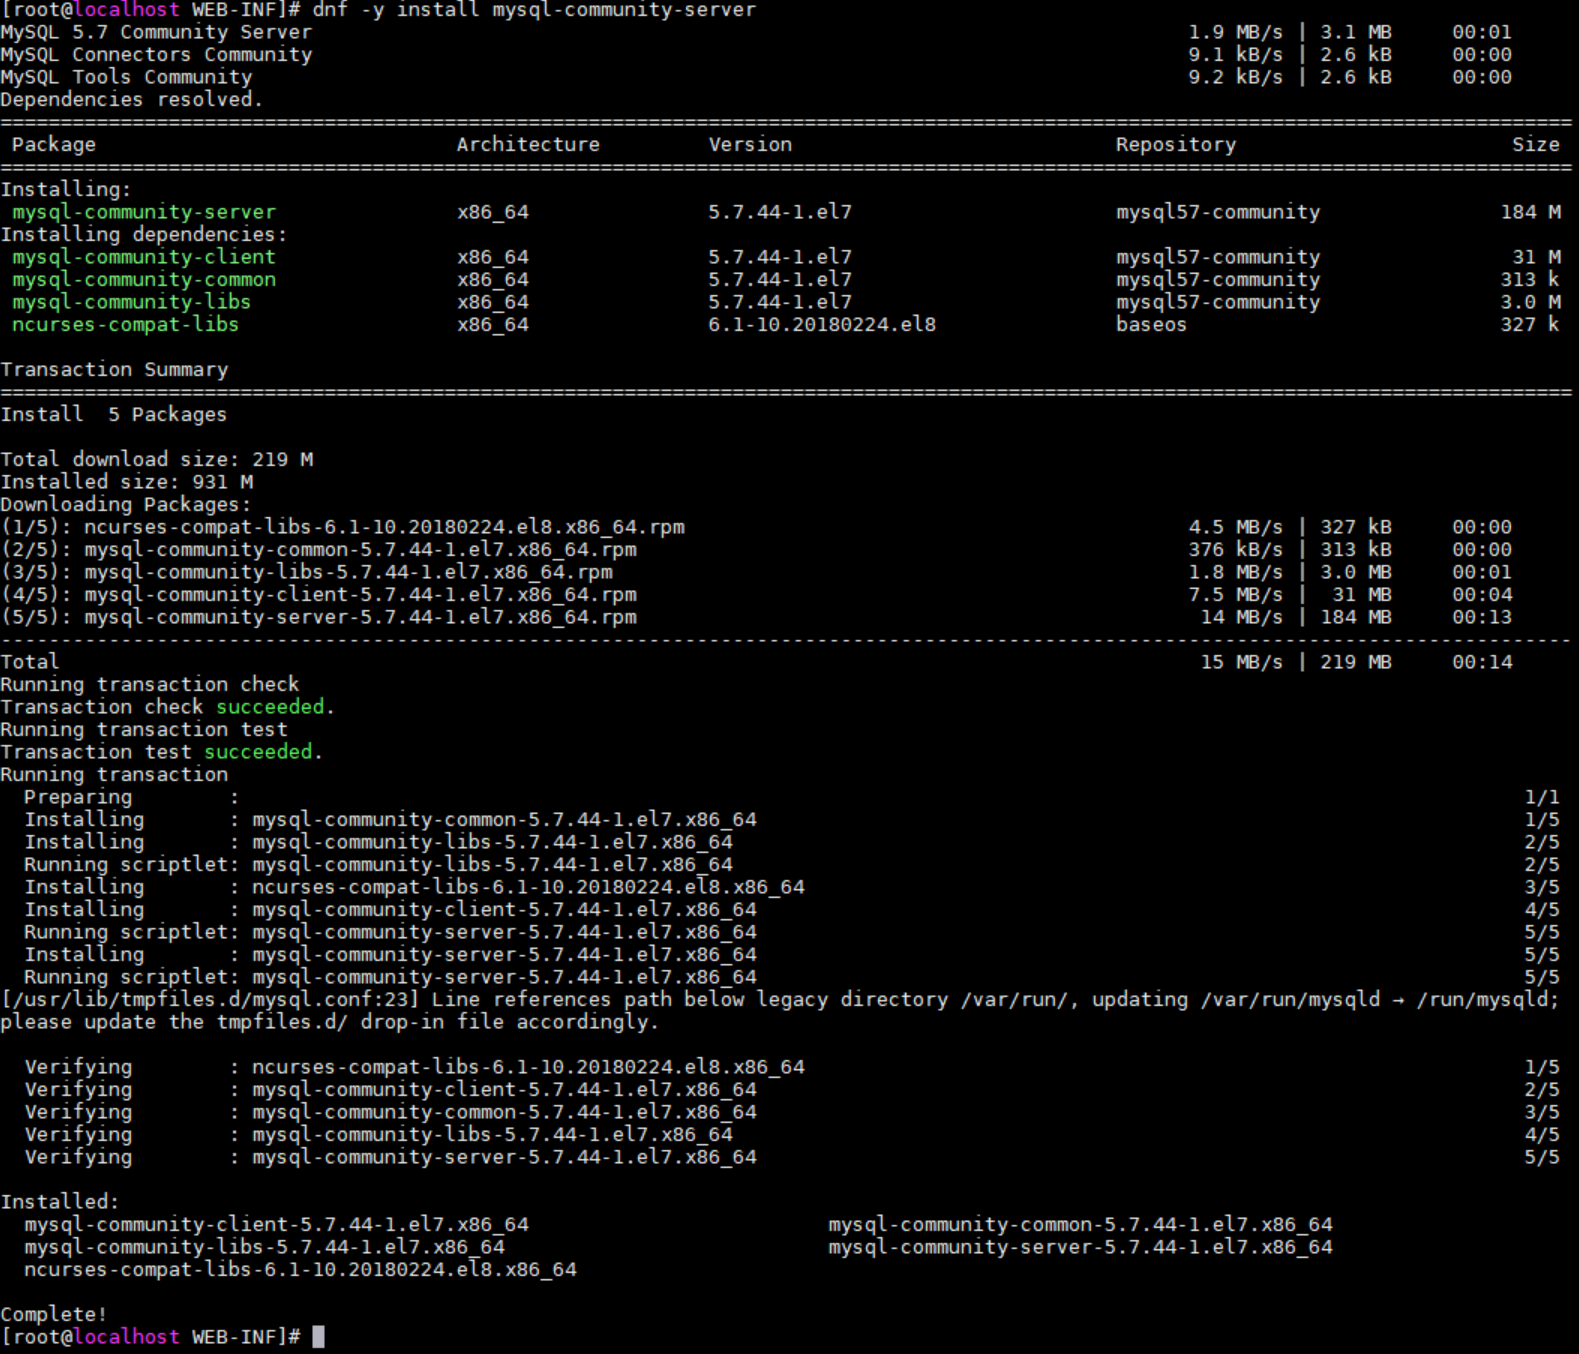Click 'MySQL Tools Community' line
Viewport: 1579px width, 1354px height.
tap(126, 77)
